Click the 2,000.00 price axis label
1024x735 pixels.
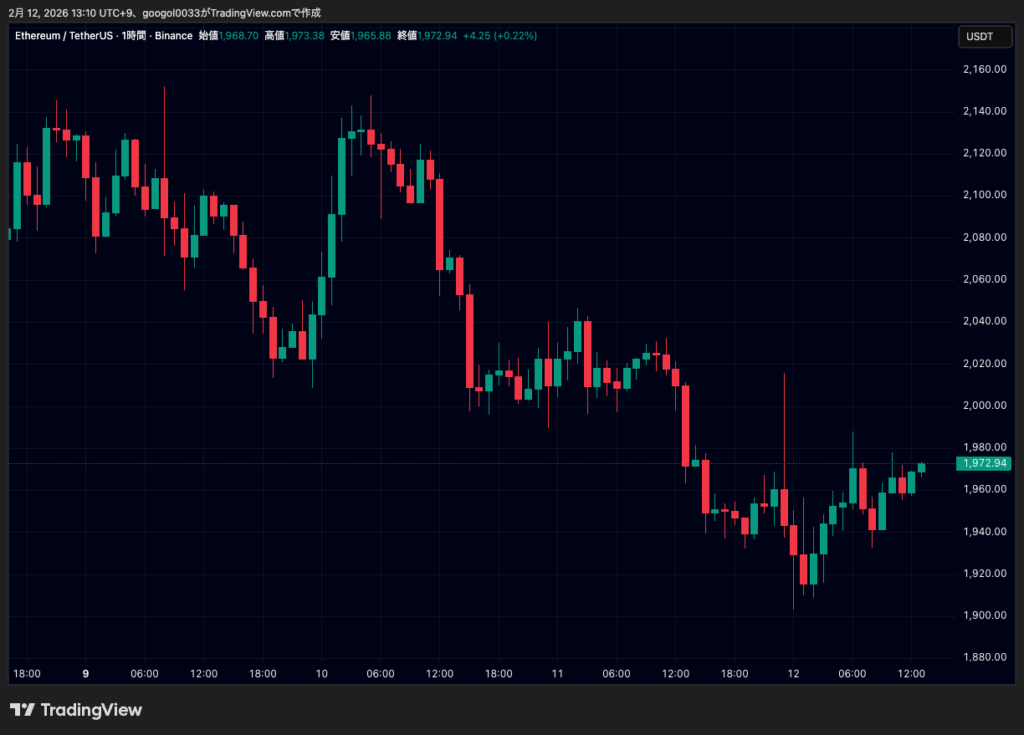click(x=985, y=405)
